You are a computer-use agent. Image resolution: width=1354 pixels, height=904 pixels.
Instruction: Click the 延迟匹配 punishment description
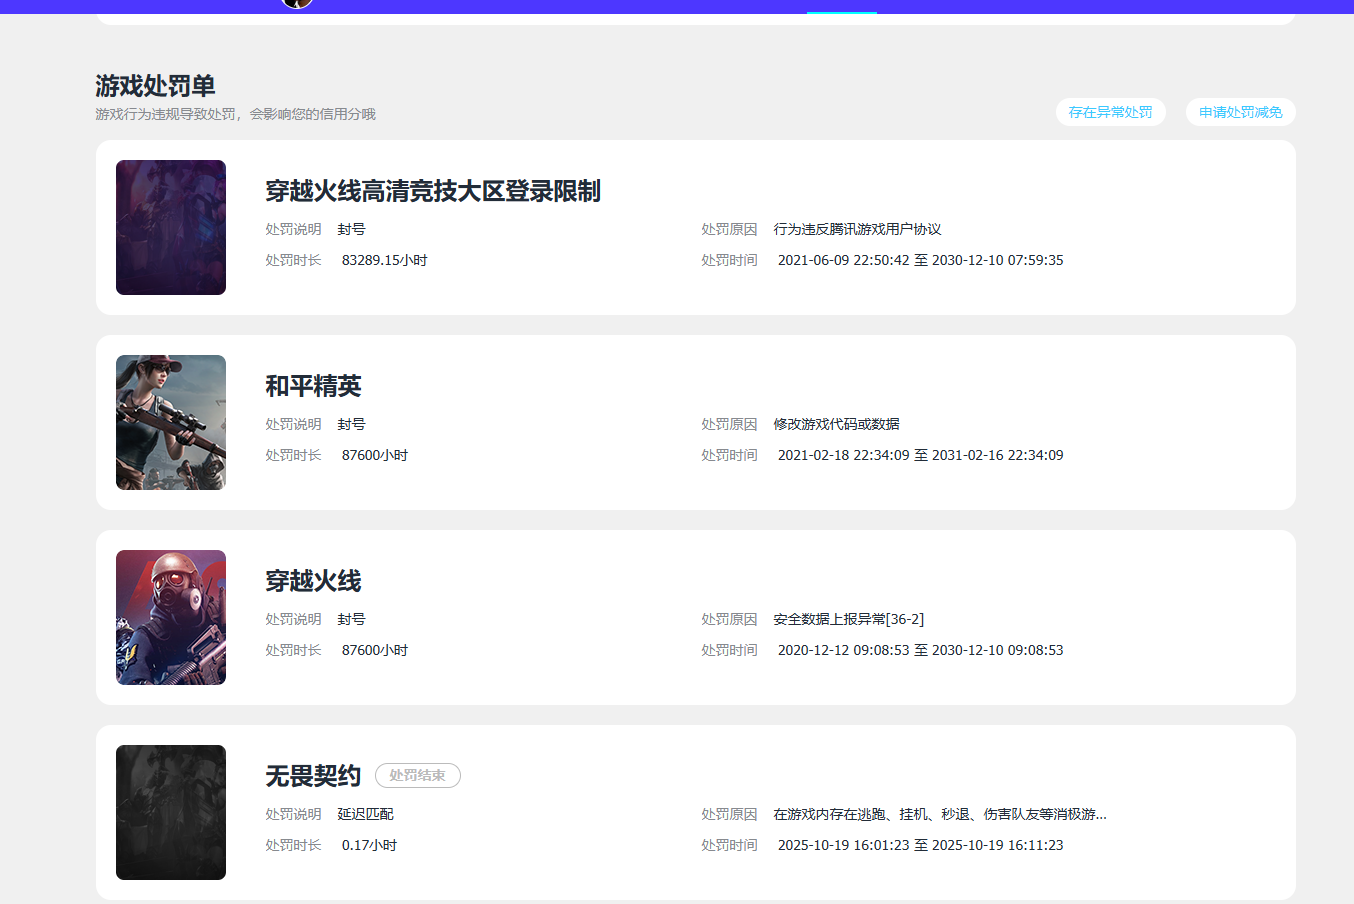[x=365, y=814]
